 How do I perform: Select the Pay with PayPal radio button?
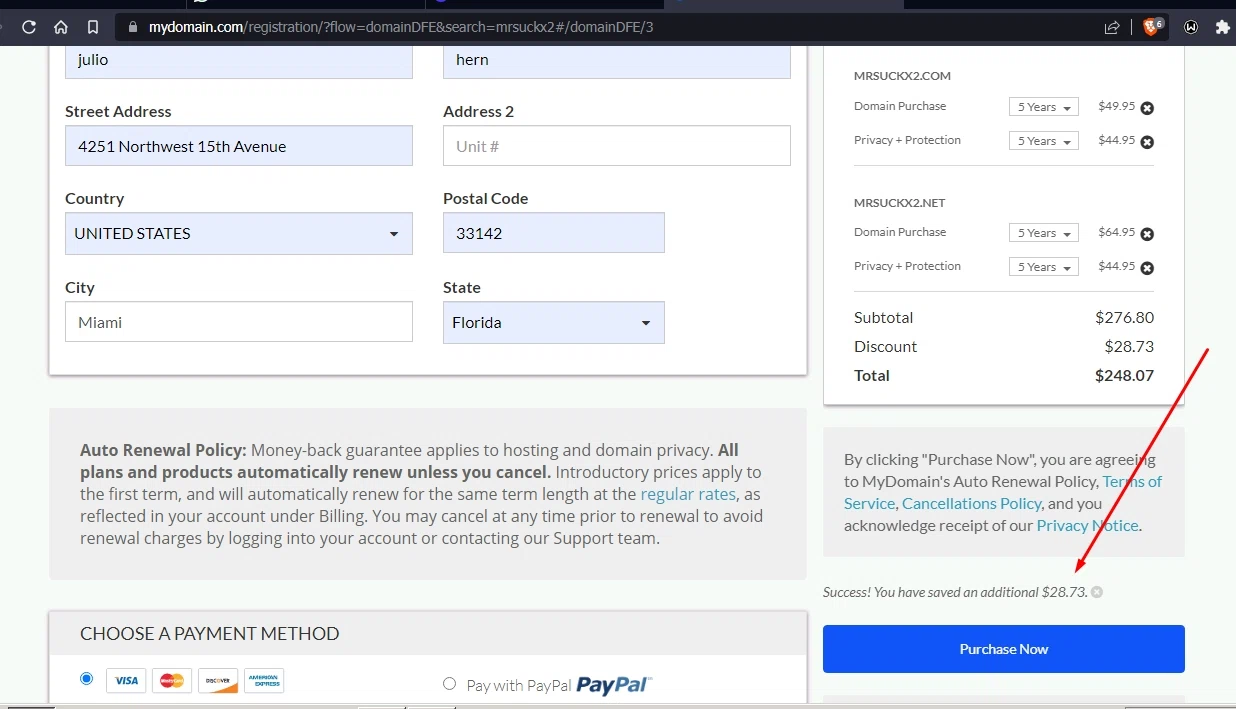449,684
